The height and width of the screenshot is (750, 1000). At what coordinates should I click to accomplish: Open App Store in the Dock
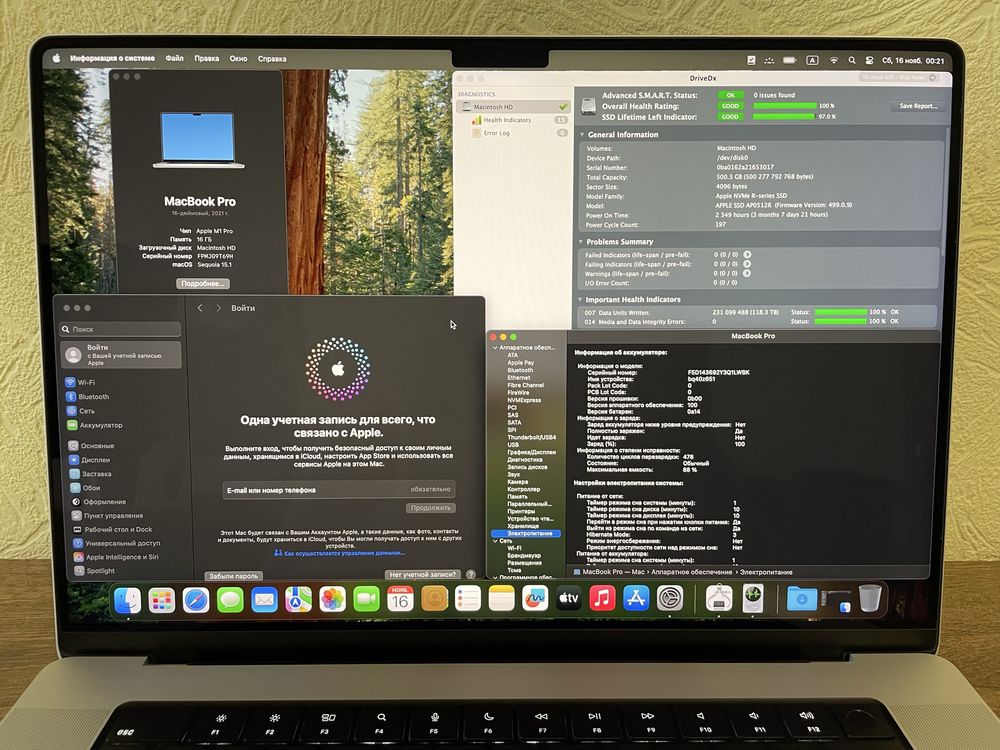point(636,598)
